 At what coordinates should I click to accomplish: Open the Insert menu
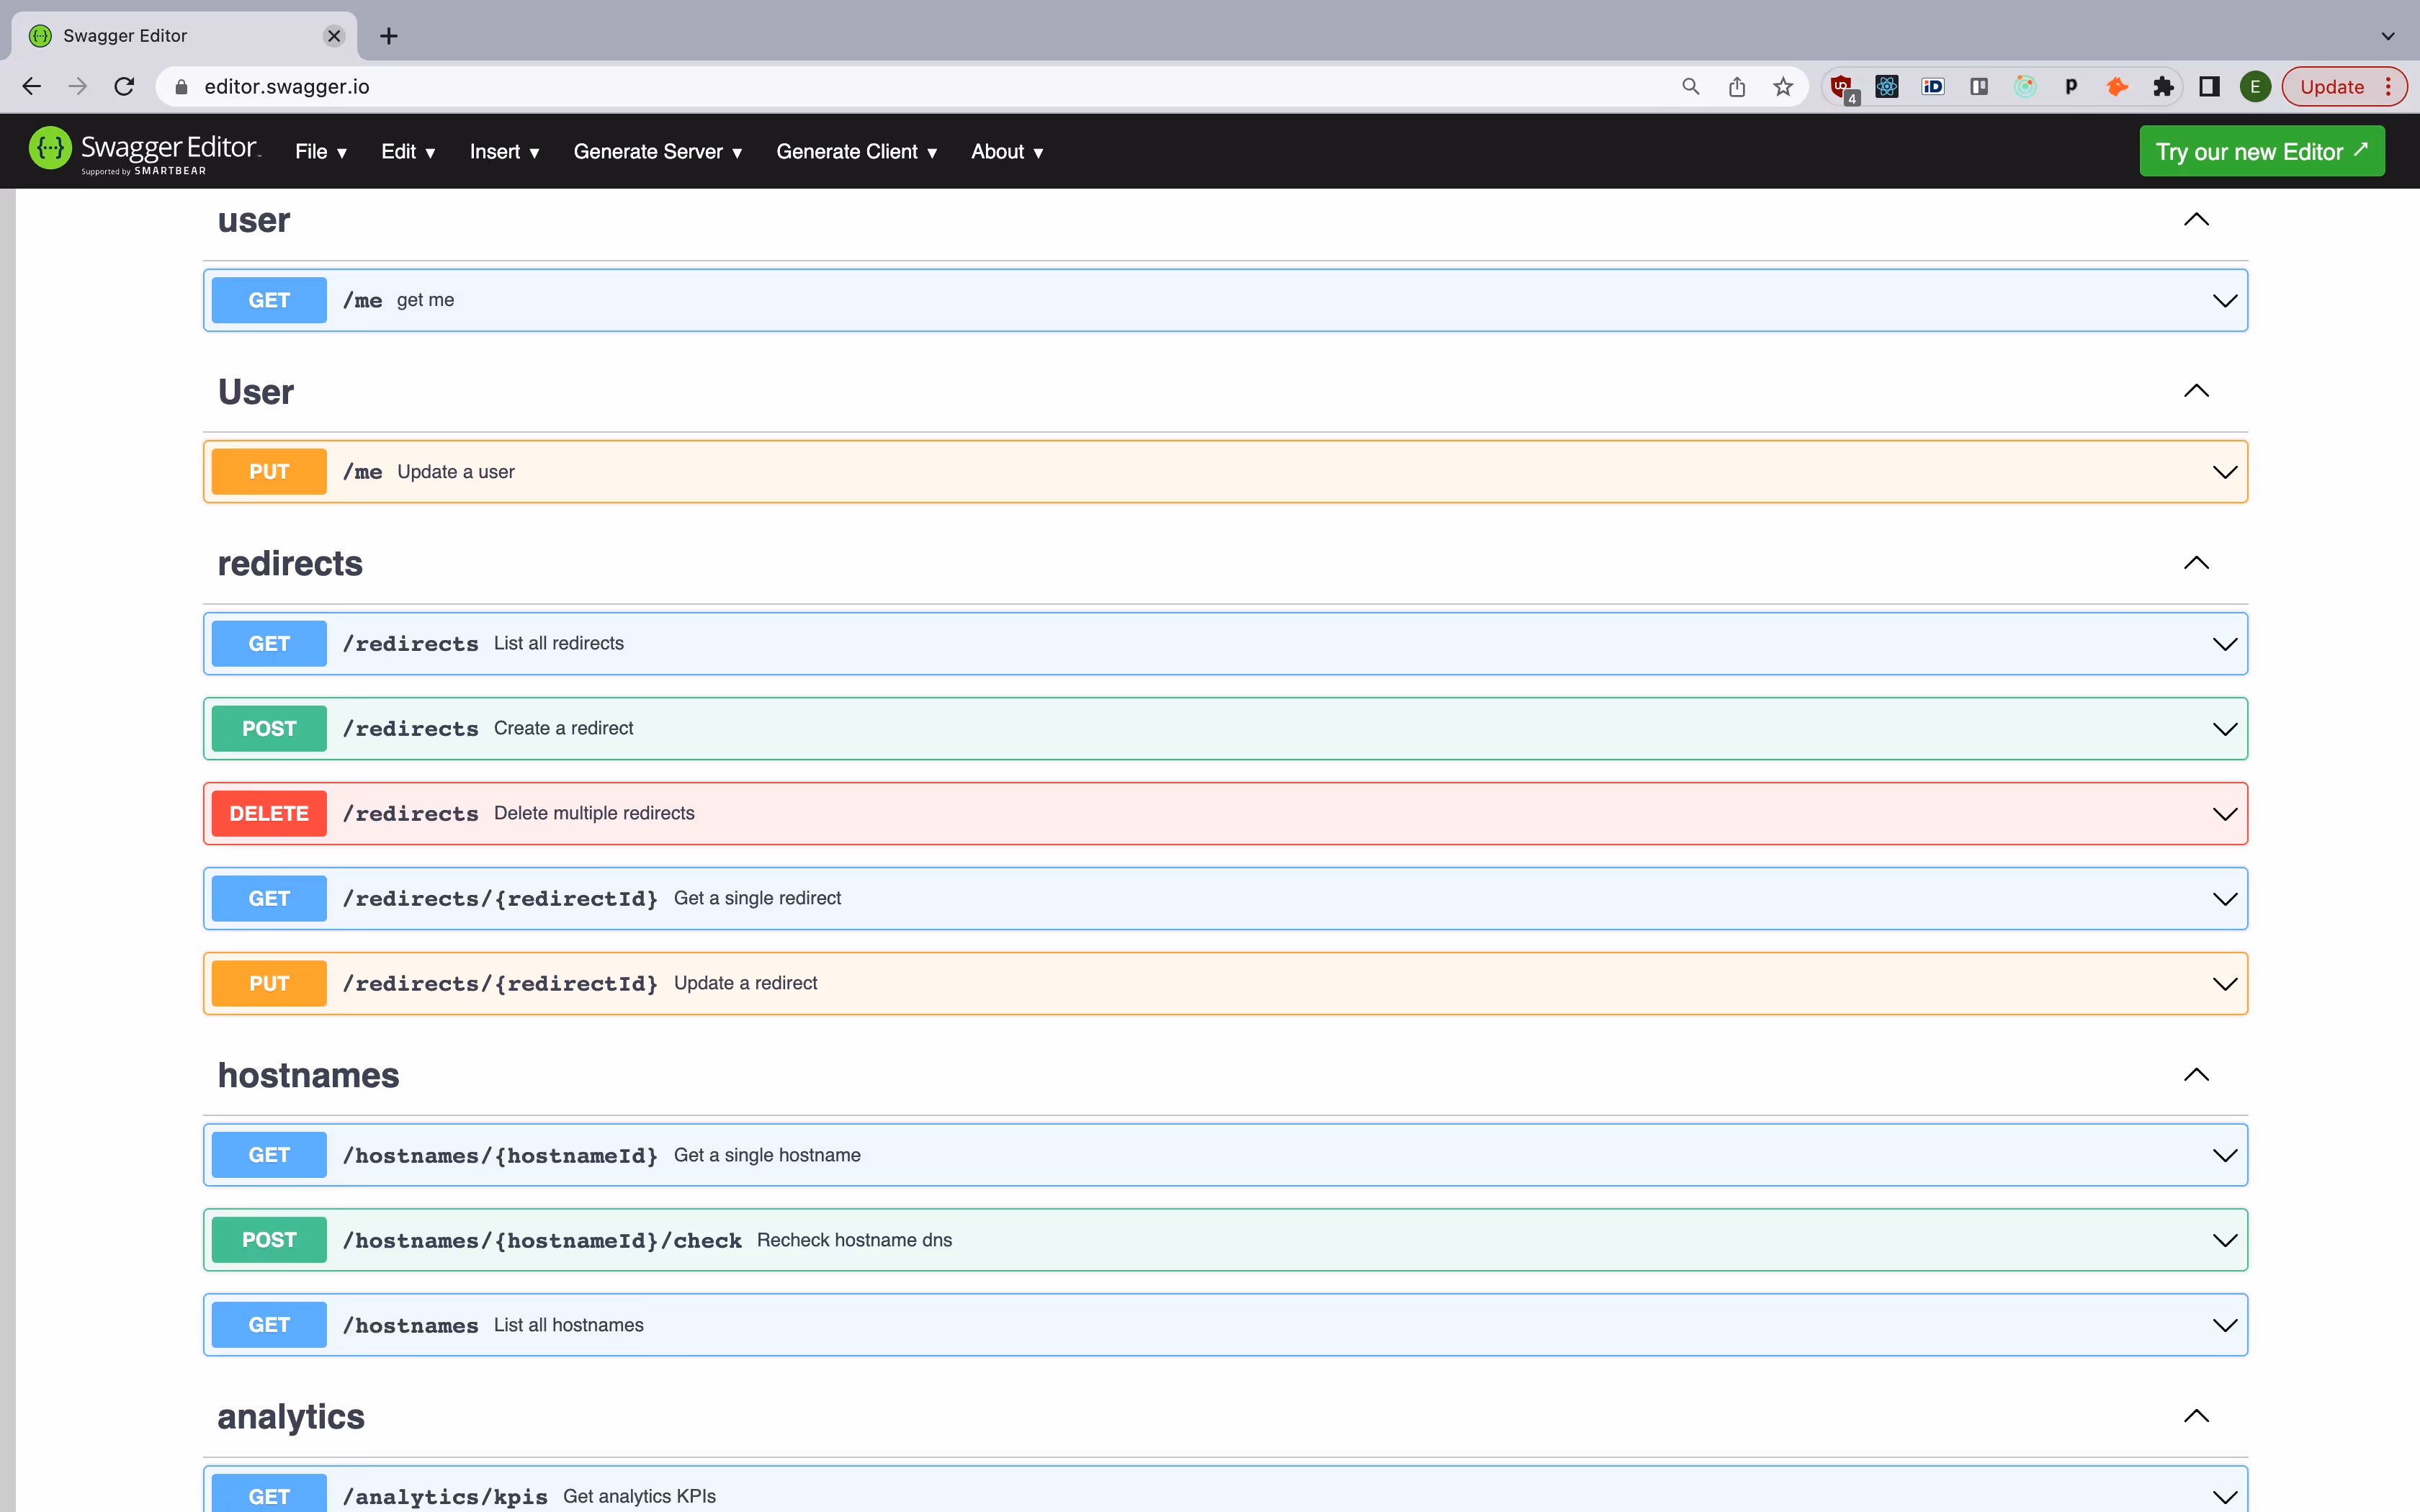505,152
